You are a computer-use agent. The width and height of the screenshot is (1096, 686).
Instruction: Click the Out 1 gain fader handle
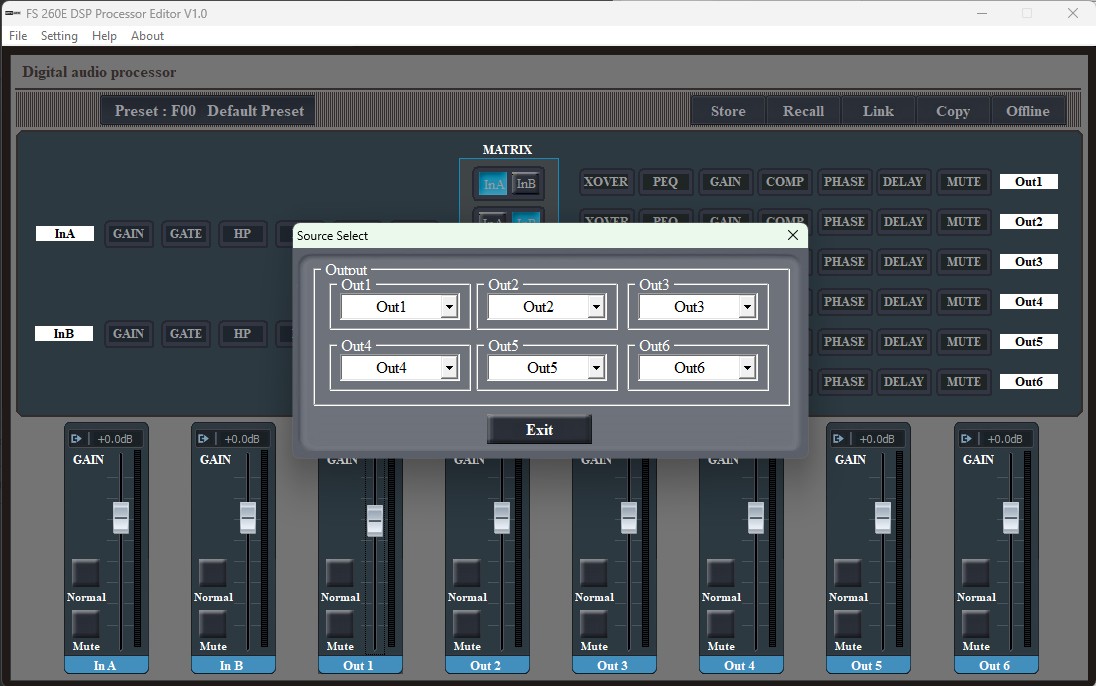[x=375, y=520]
